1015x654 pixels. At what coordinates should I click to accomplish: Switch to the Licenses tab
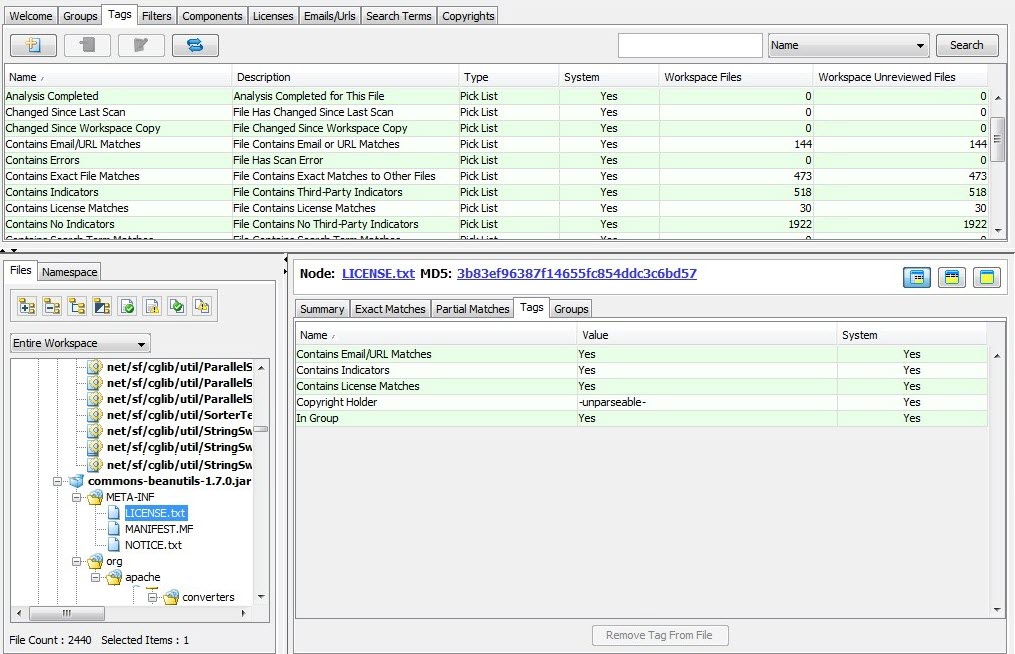click(272, 16)
